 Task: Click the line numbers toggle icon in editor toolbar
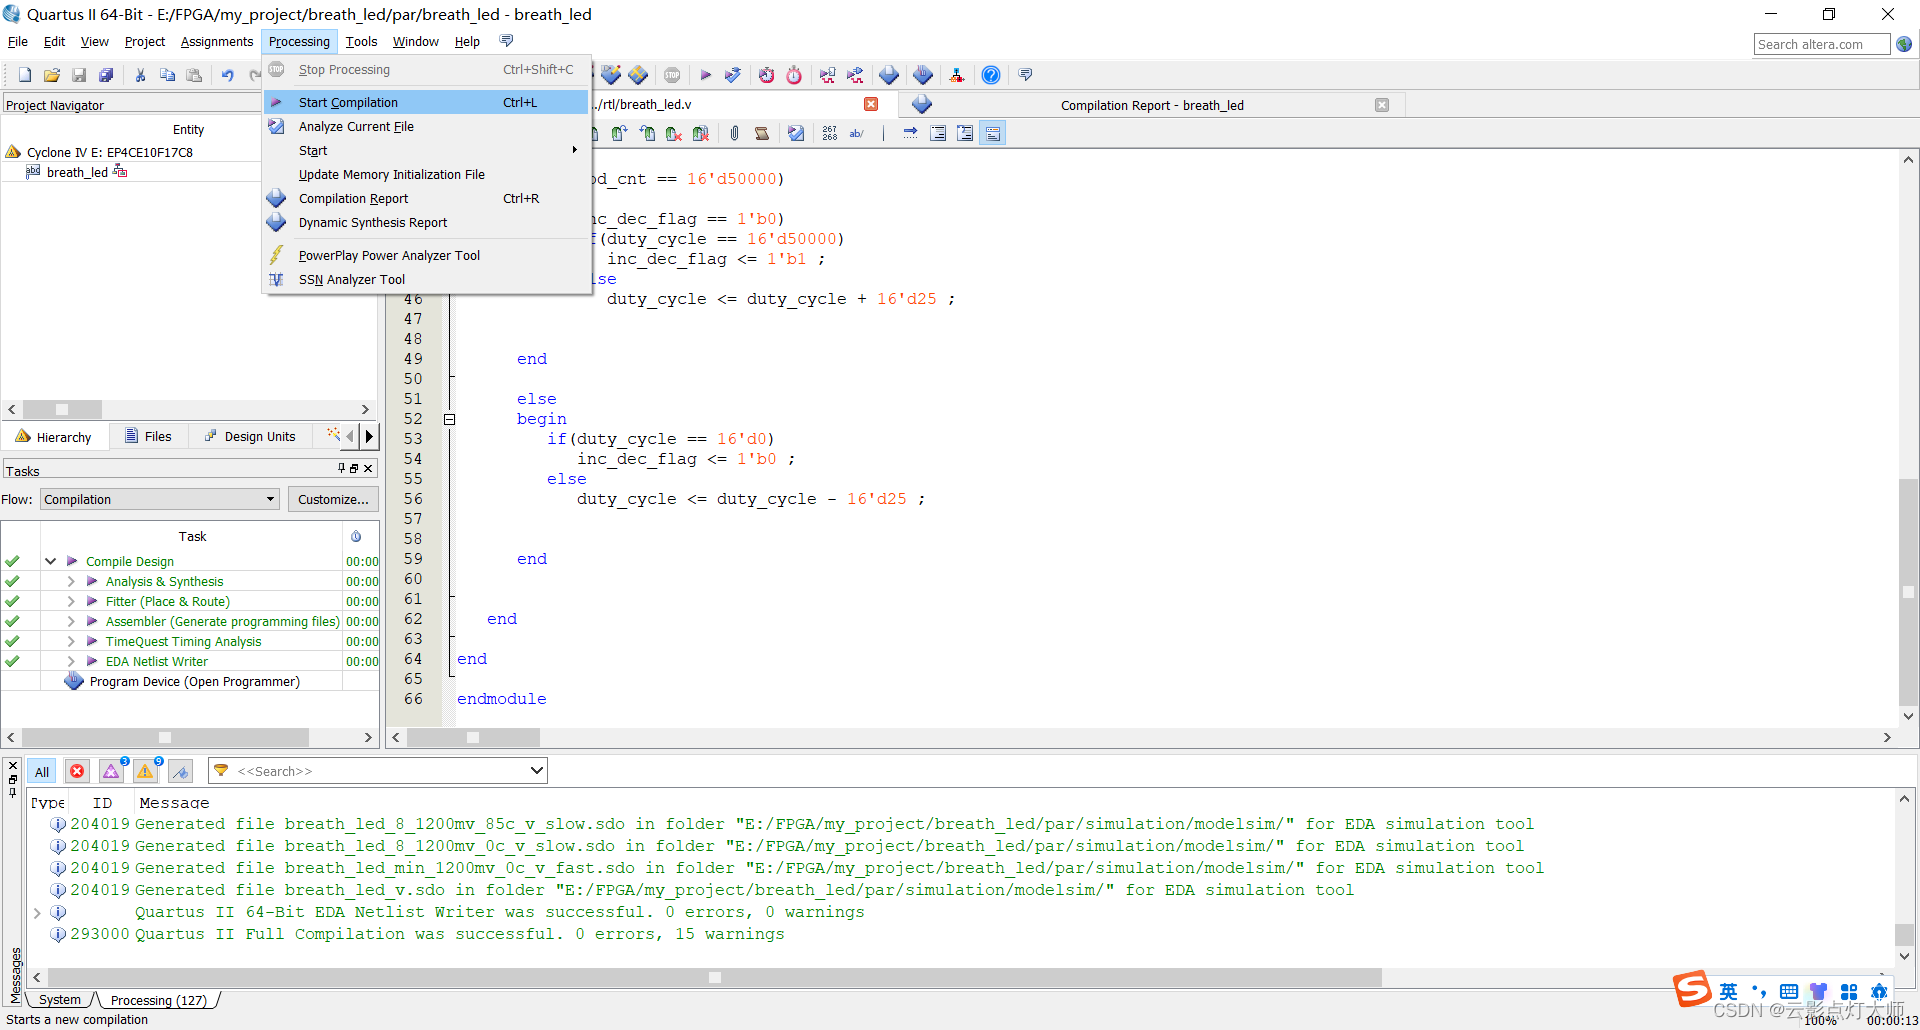coord(829,133)
